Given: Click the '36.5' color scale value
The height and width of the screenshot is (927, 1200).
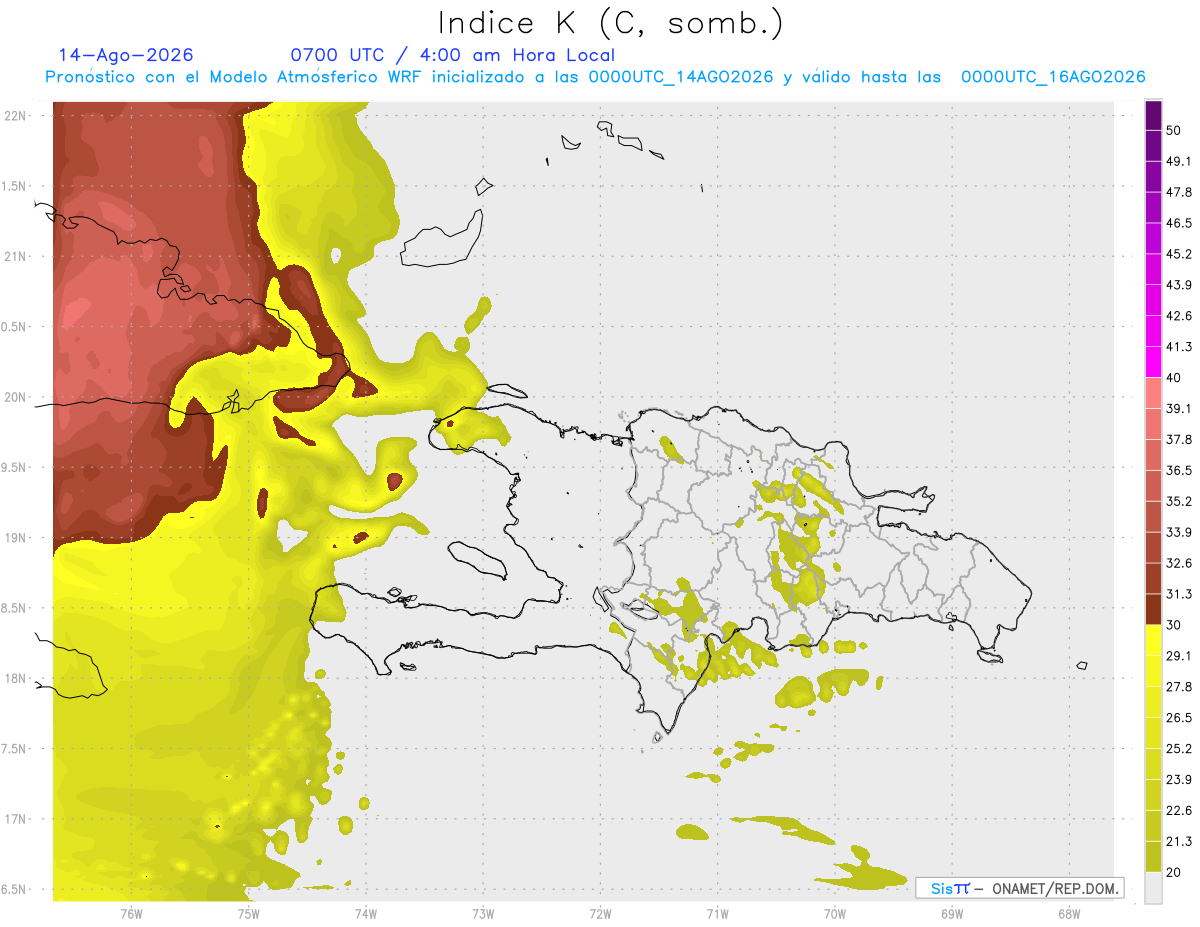Looking at the screenshot, I should pos(1179,470).
